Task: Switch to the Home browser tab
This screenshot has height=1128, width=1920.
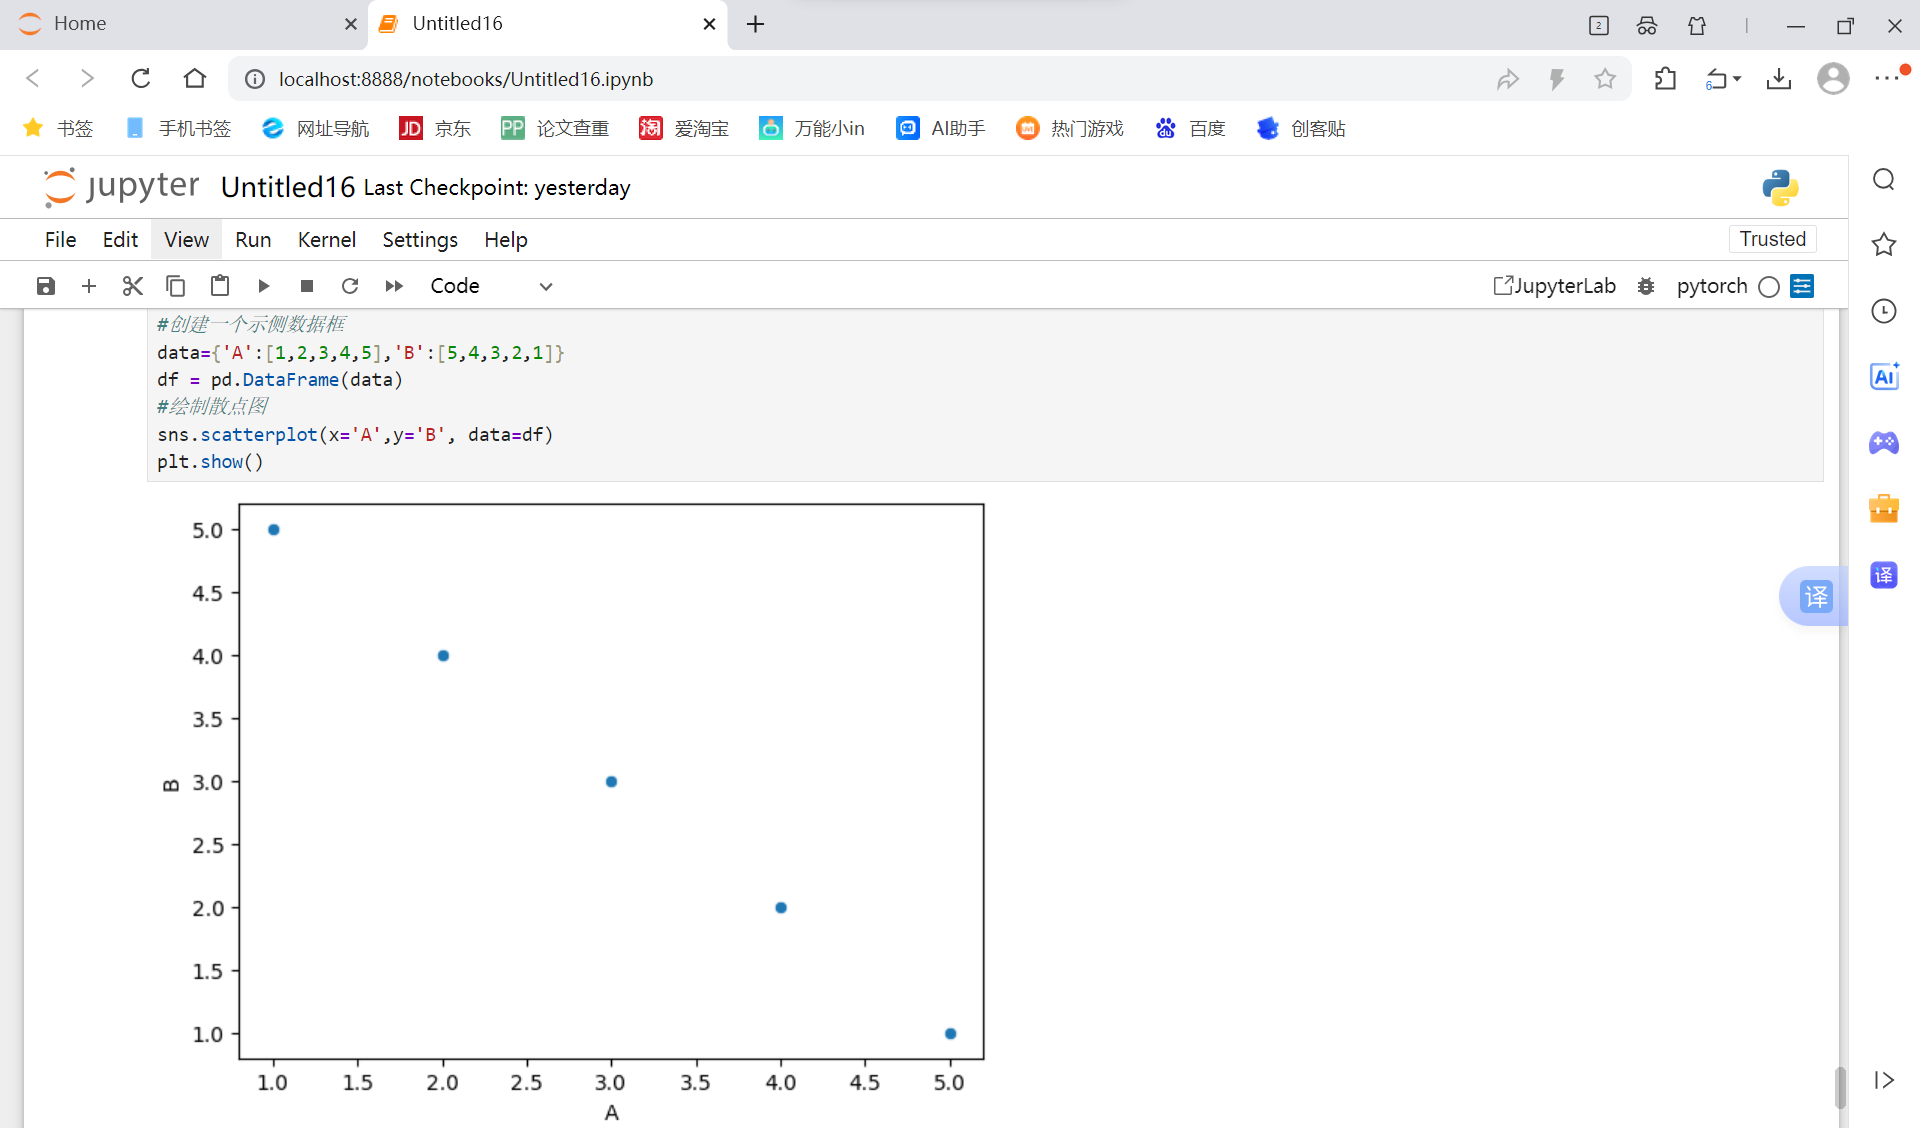Action: [x=80, y=24]
